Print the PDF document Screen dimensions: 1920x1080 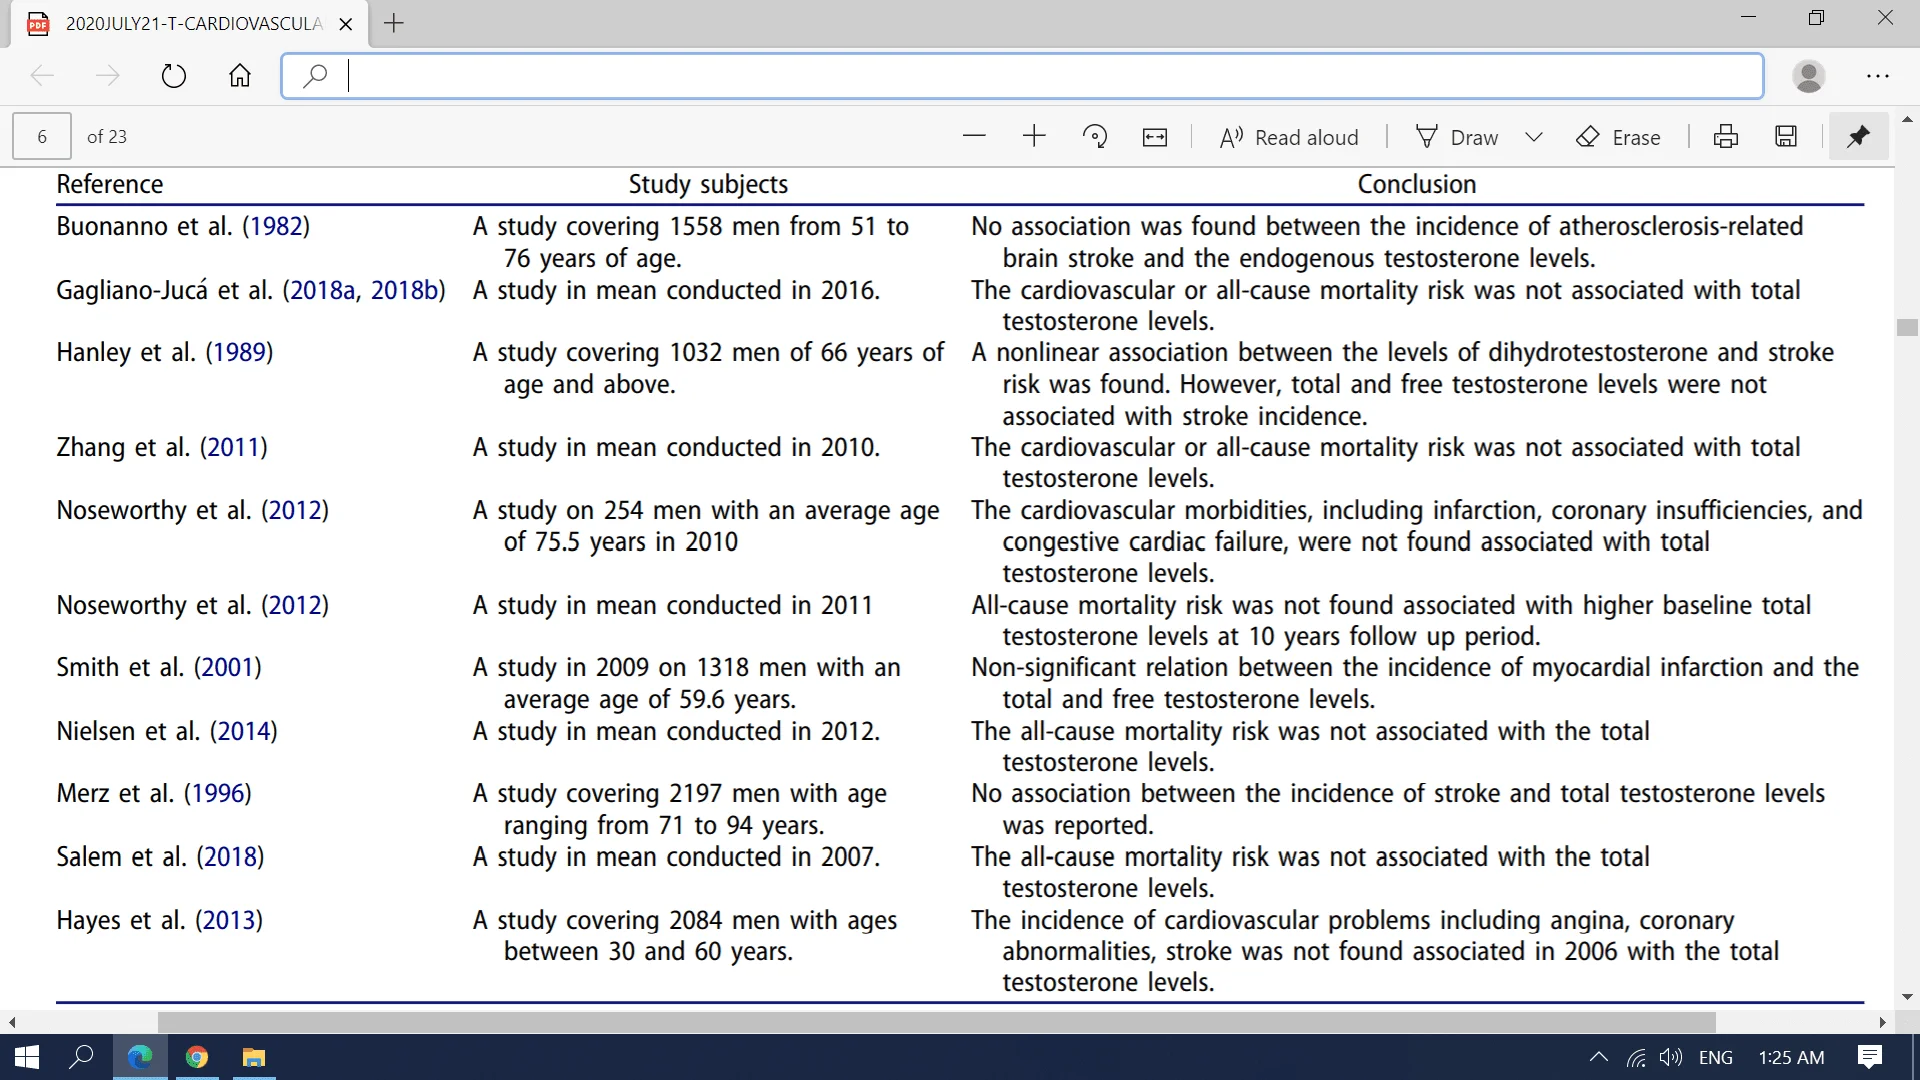point(1726,137)
